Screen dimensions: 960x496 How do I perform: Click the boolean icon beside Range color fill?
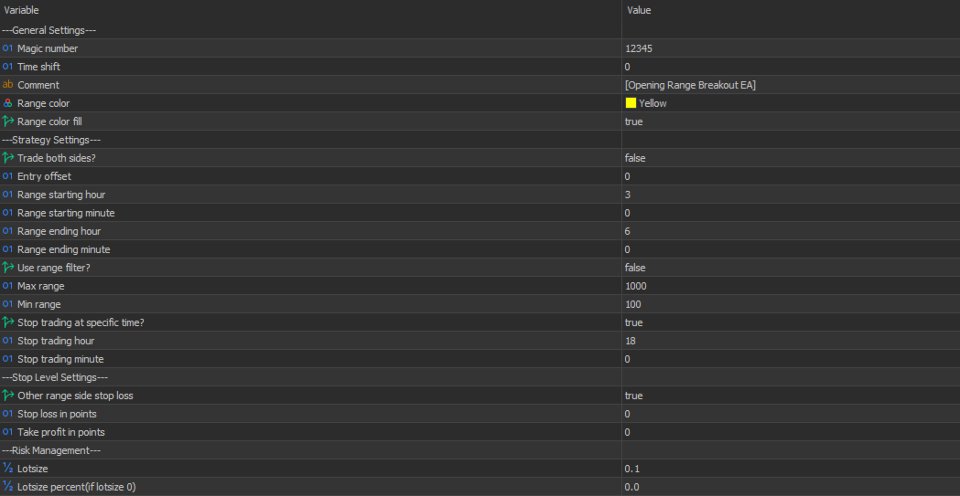(x=8, y=121)
